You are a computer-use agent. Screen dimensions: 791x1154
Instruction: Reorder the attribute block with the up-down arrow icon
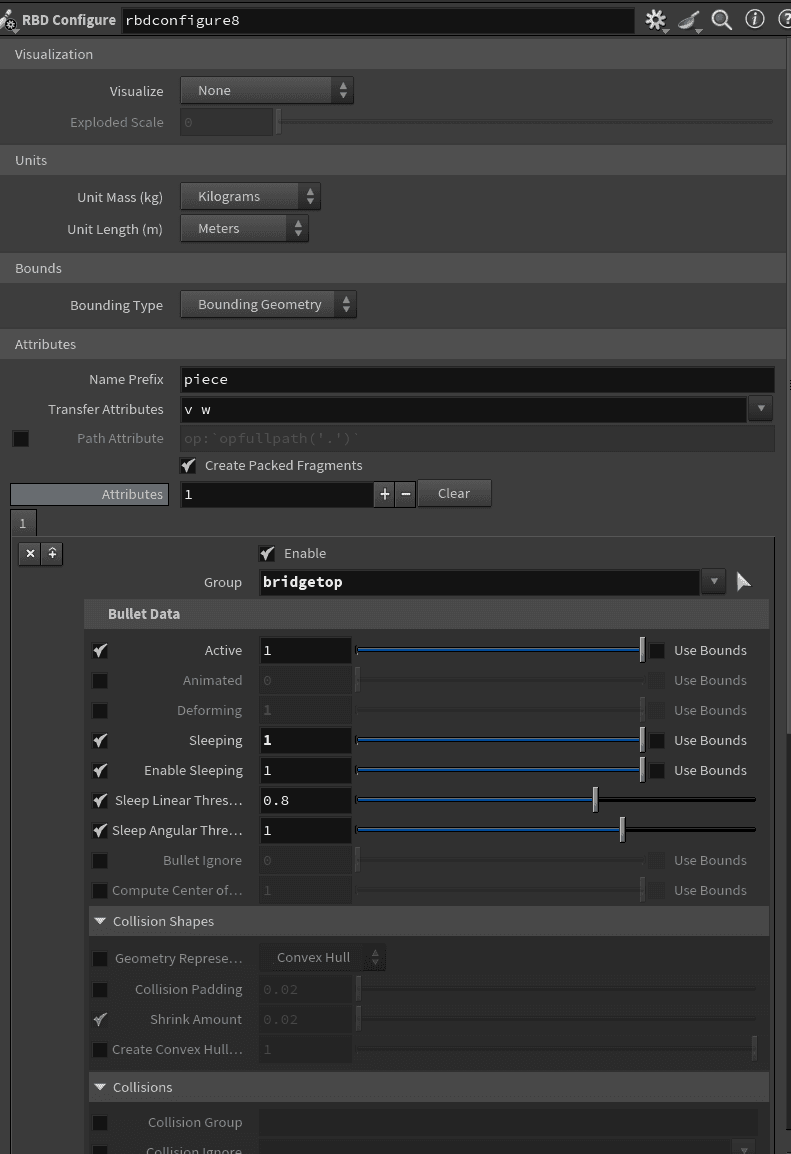tap(51, 553)
